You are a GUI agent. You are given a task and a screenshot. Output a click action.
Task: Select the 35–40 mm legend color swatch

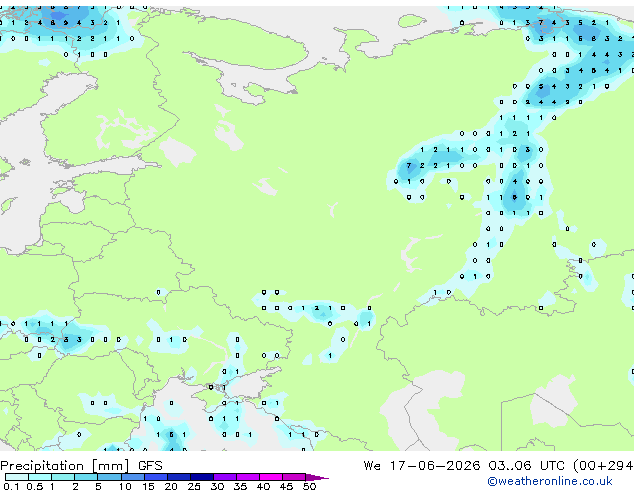click(247, 477)
